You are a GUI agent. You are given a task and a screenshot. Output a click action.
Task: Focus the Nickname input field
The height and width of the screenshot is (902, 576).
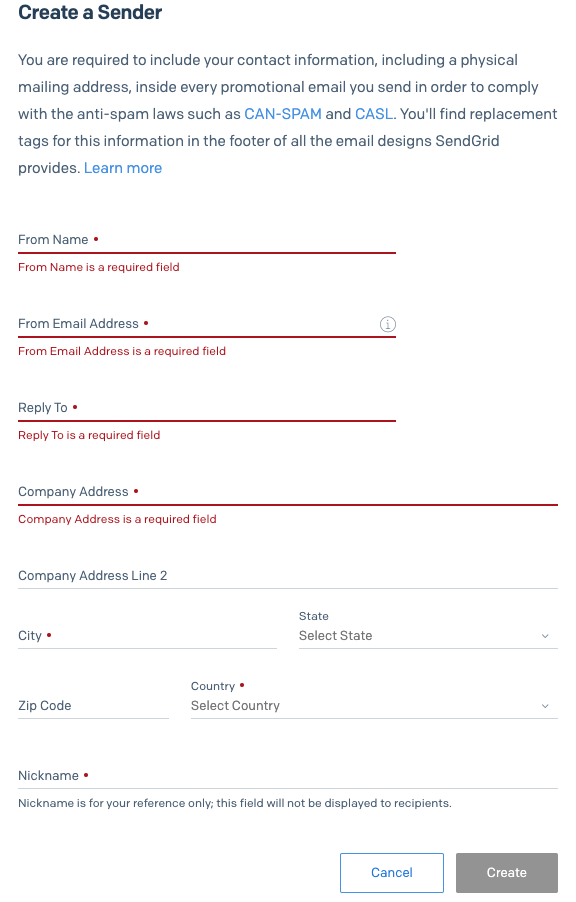pyautogui.click(x=288, y=776)
